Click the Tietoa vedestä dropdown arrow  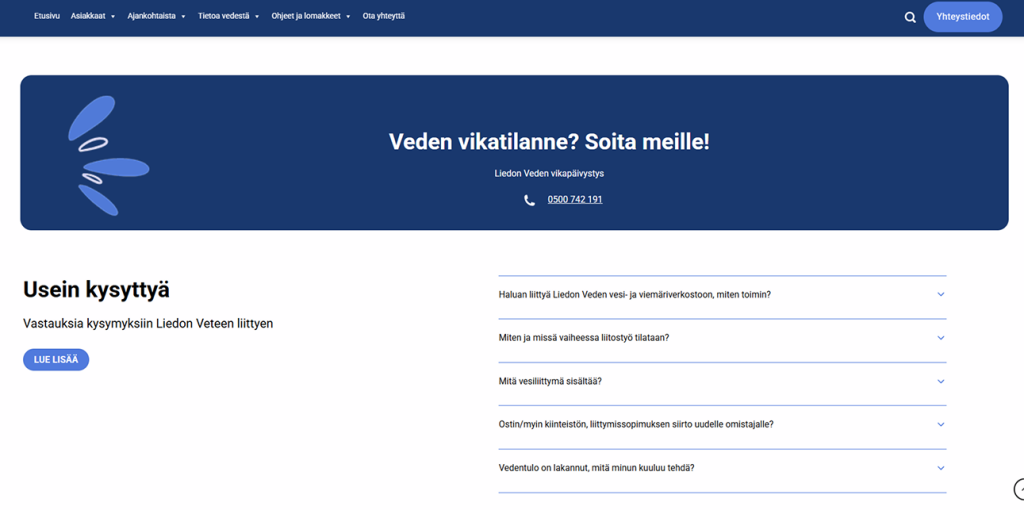[x=257, y=16]
